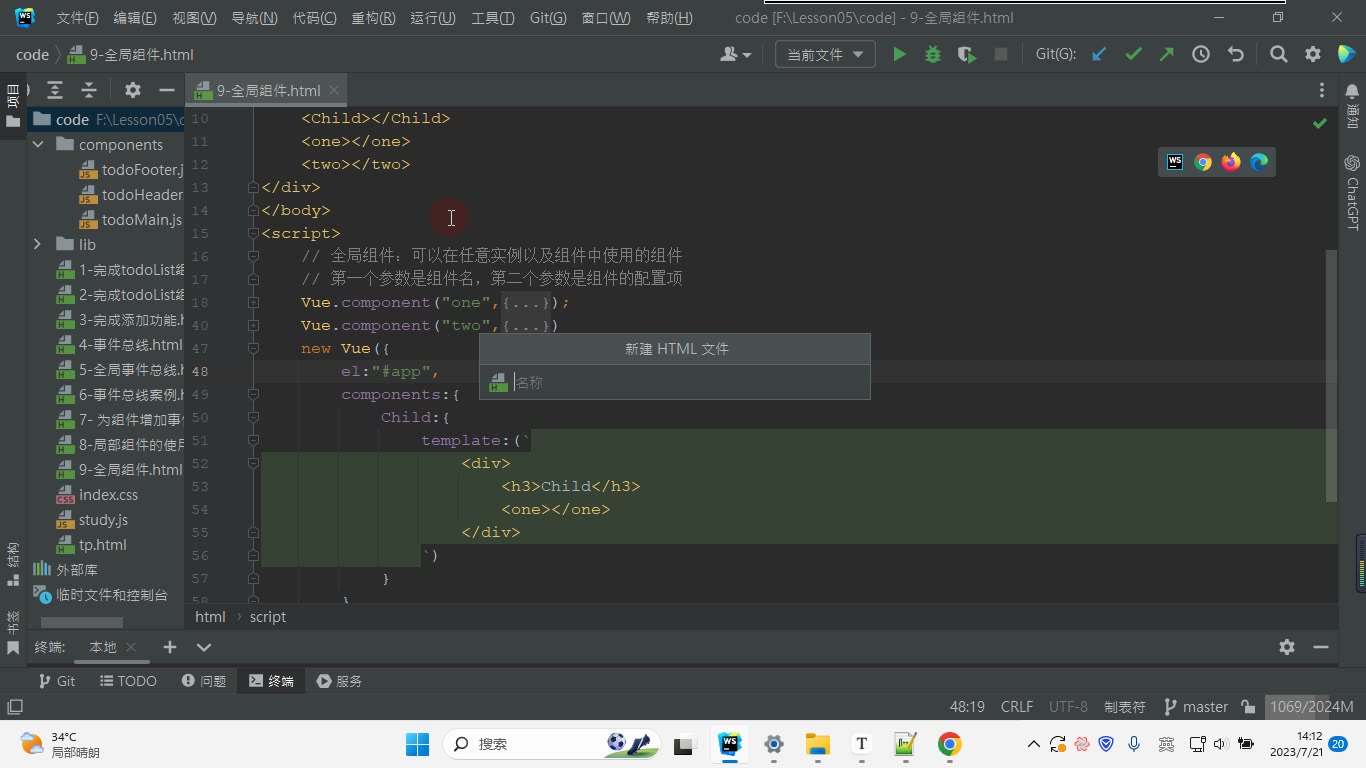
Task: Show Git history clock icon
Action: coord(1201,55)
